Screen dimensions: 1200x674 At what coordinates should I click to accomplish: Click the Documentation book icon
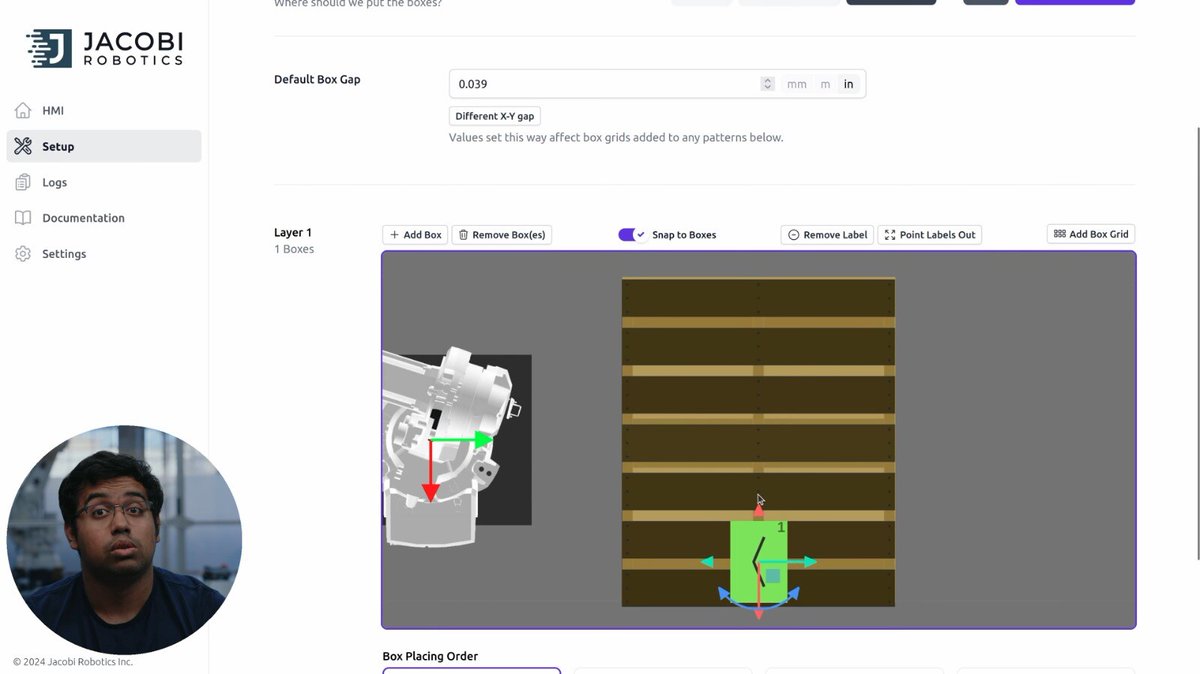[23, 218]
